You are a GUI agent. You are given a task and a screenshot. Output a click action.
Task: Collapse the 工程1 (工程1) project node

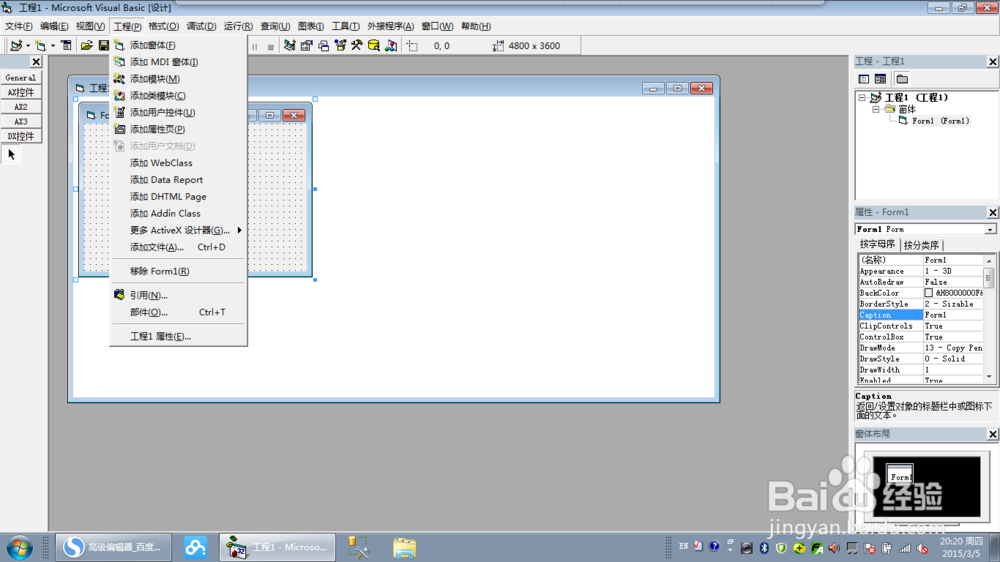[862, 98]
